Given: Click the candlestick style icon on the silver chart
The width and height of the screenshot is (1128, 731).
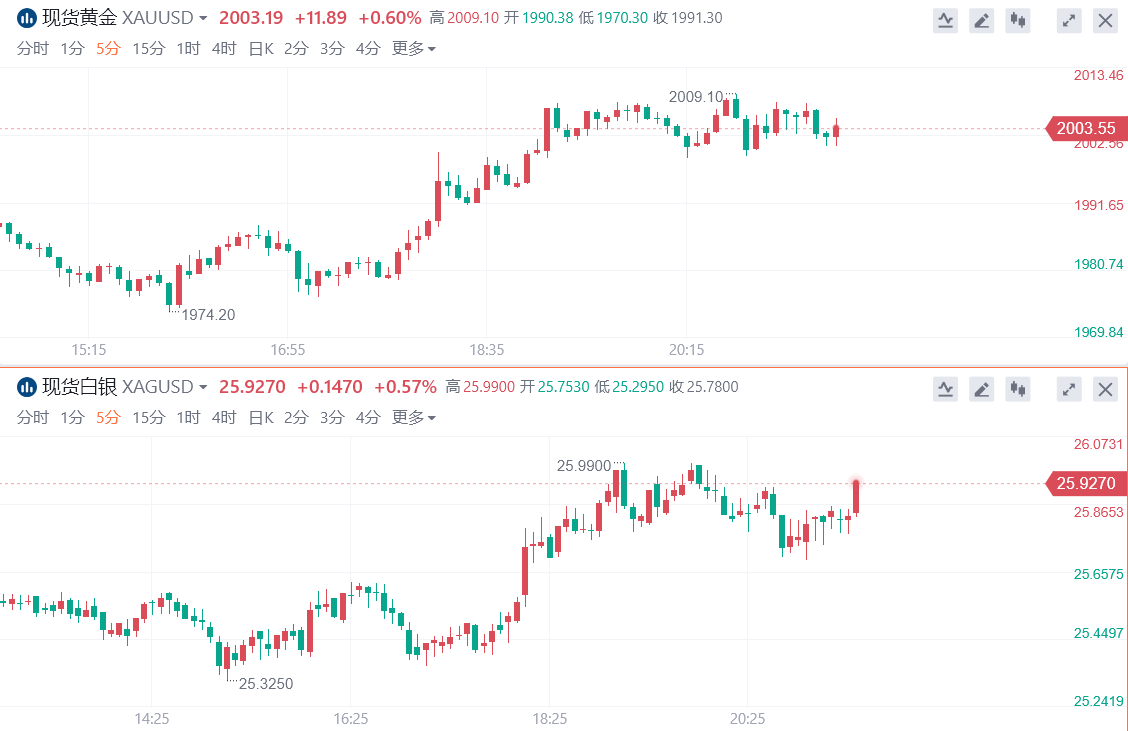Looking at the screenshot, I should point(1018,389).
